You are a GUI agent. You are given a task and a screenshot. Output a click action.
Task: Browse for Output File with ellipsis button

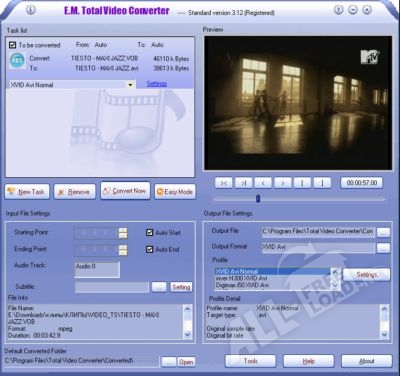[383, 232]
